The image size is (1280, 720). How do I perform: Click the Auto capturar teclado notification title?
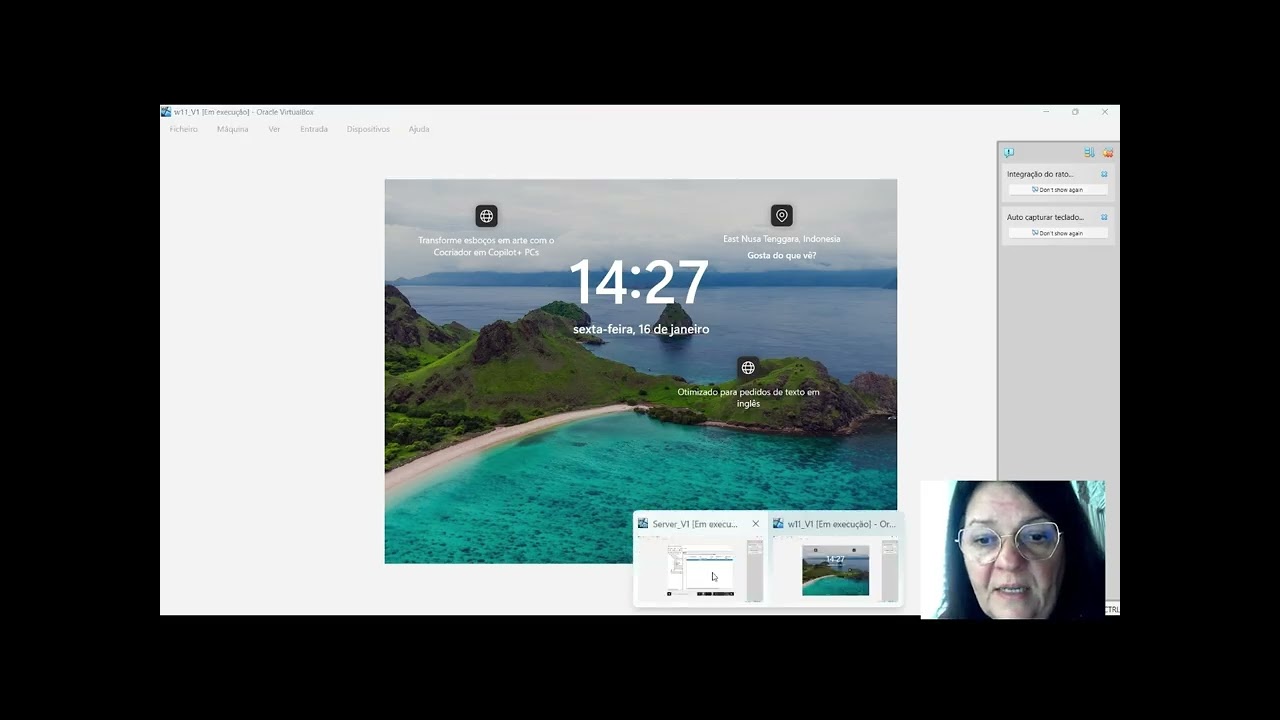[x=1045, y=217]
